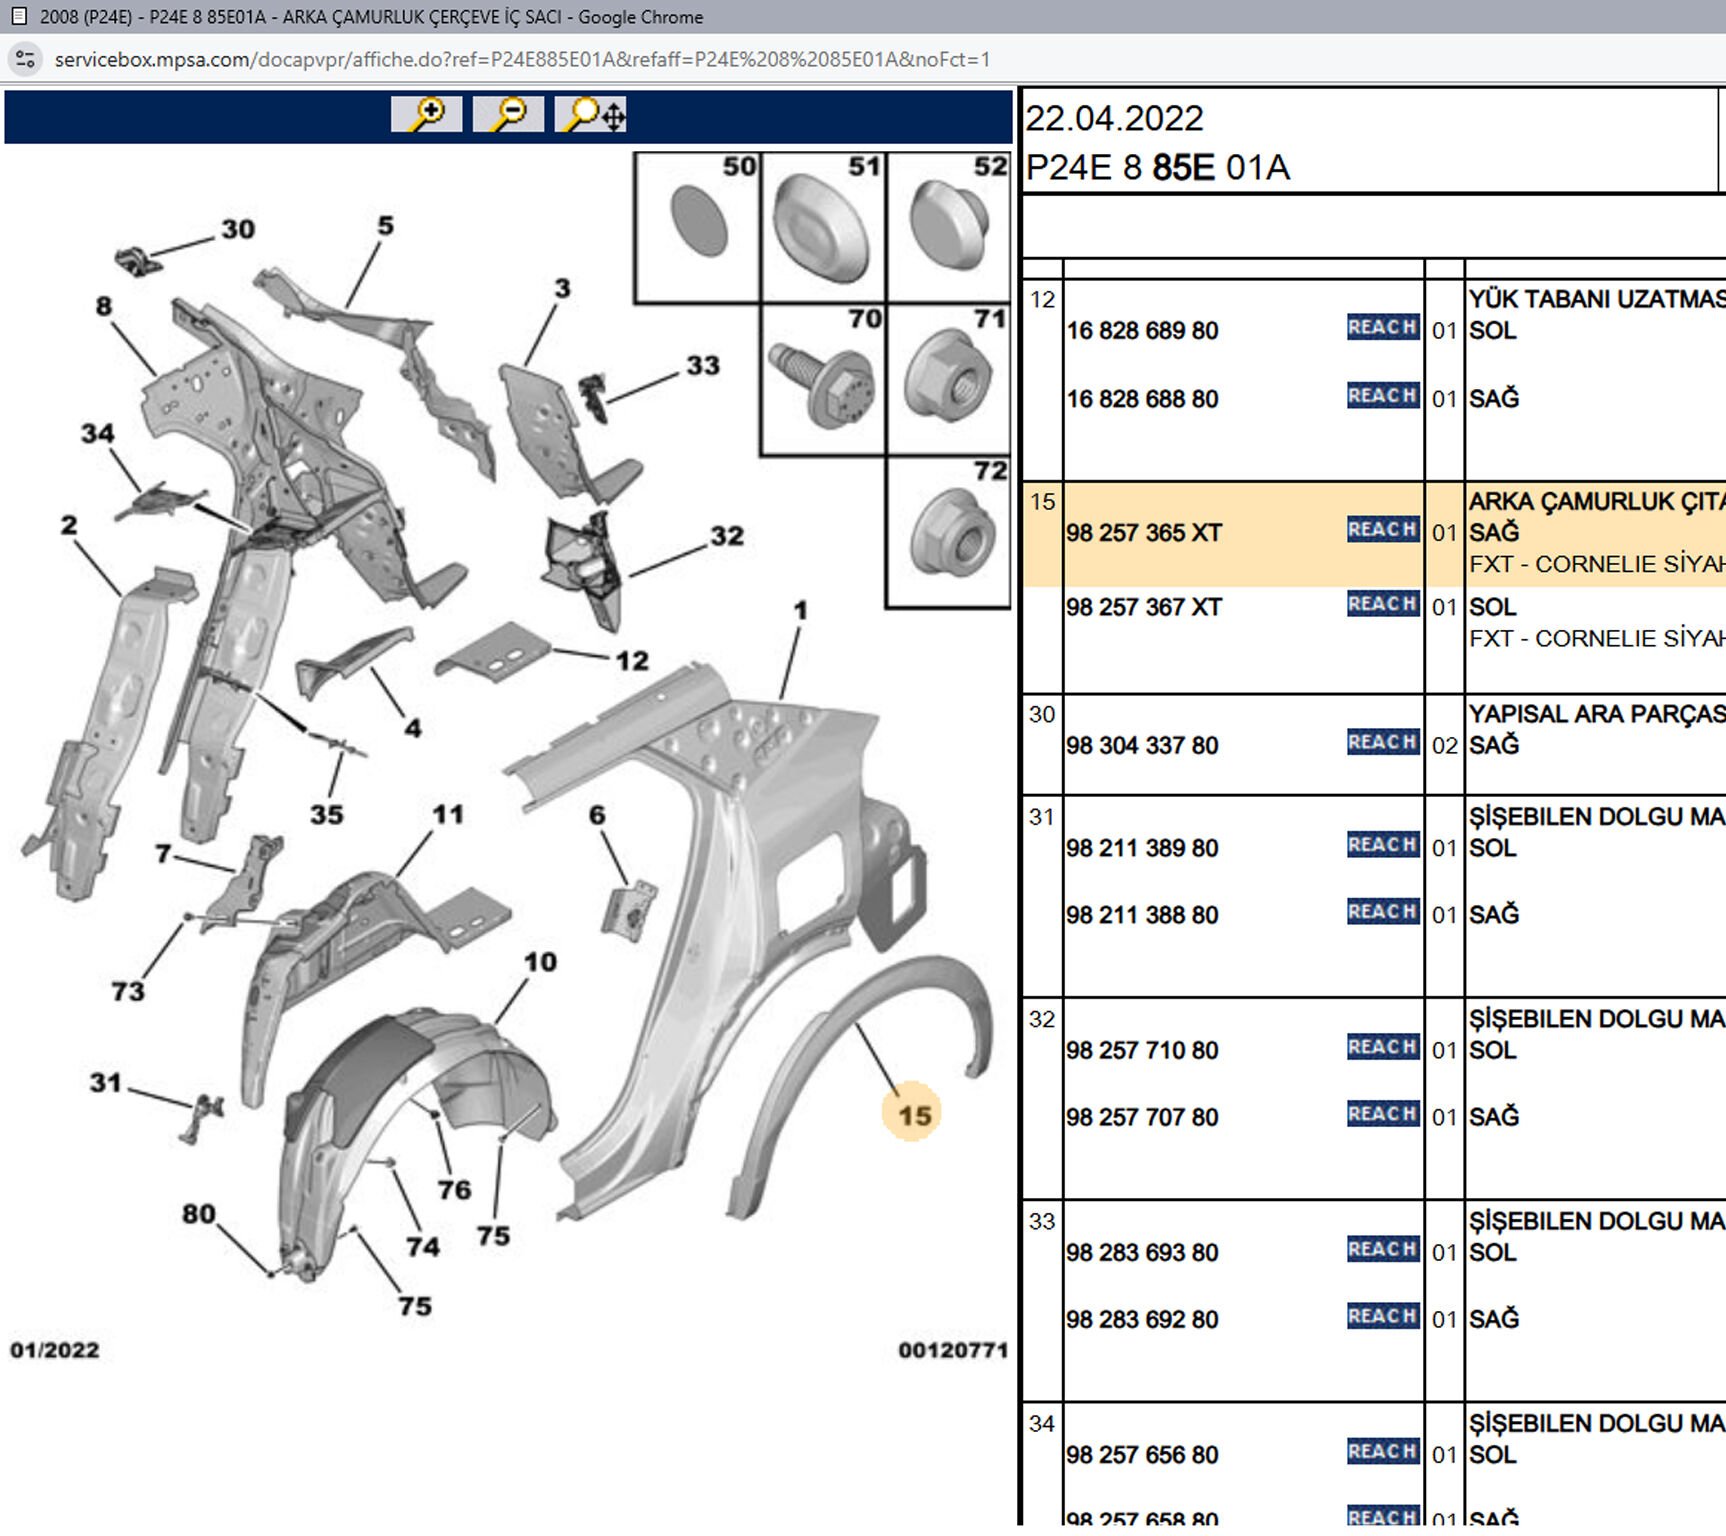Image resolution: width=1726 pixels, height=1536 pixels.
Task: Click part number 98 257 367 XT
Action: point(1143,607)
